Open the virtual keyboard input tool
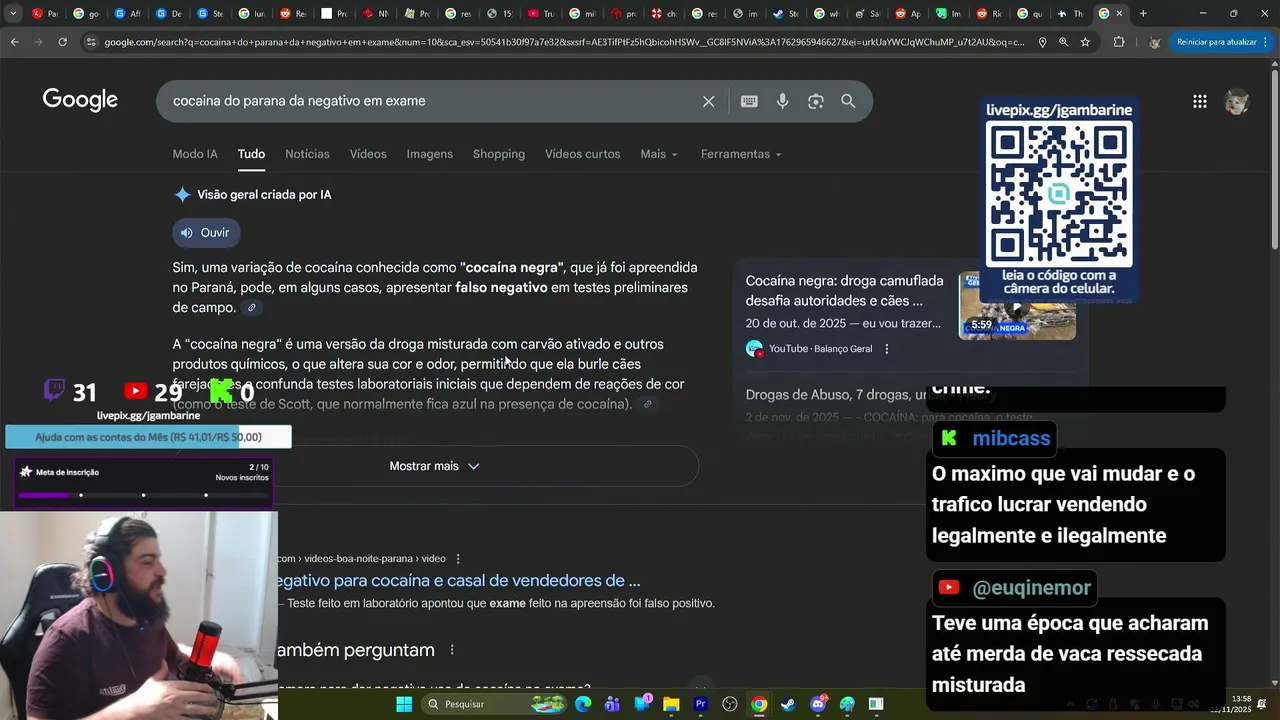1280x720 pixels. 749,101
